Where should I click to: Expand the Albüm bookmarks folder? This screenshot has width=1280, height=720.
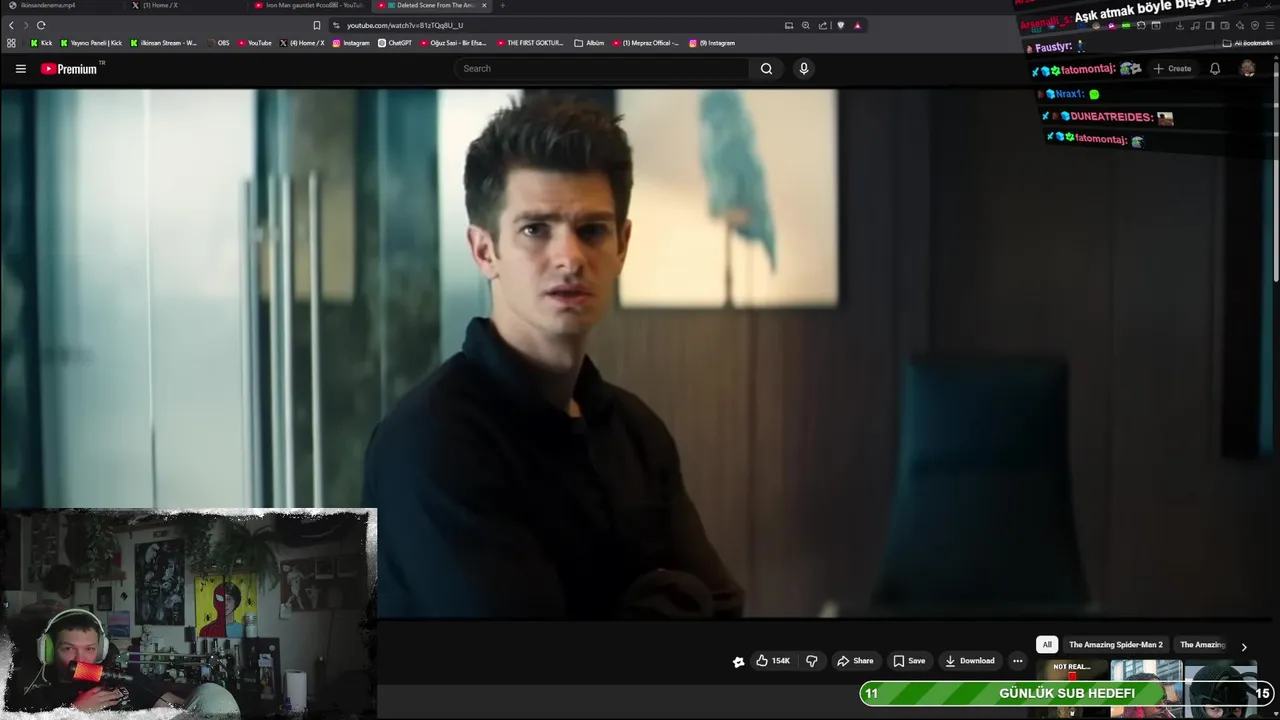pyautogui.click(x=589, y=43)
